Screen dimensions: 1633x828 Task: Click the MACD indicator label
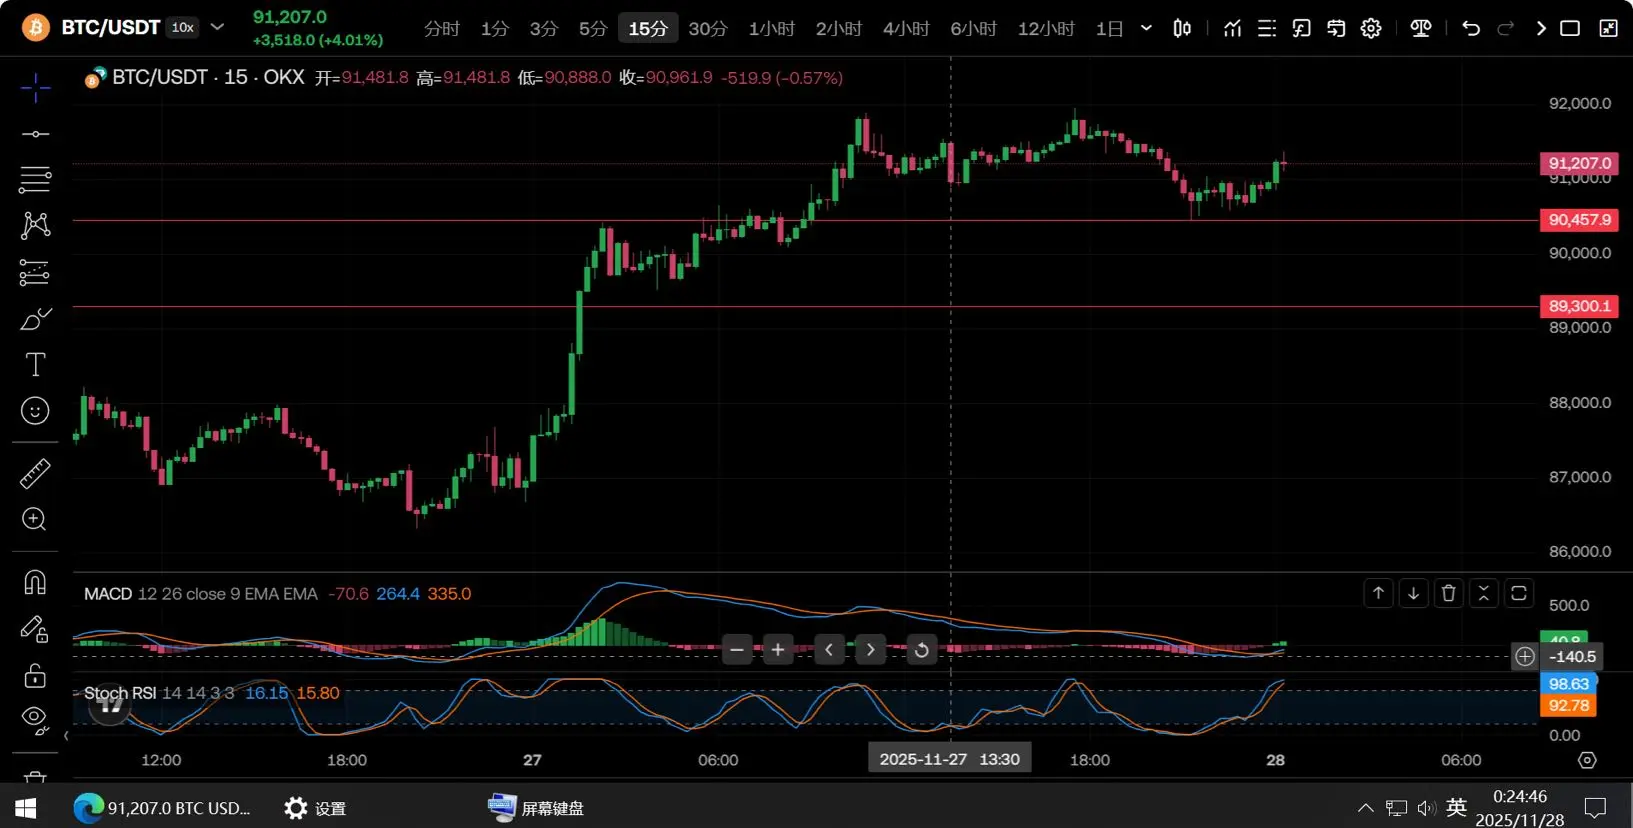pyautogui.click(x=108, y=594)
